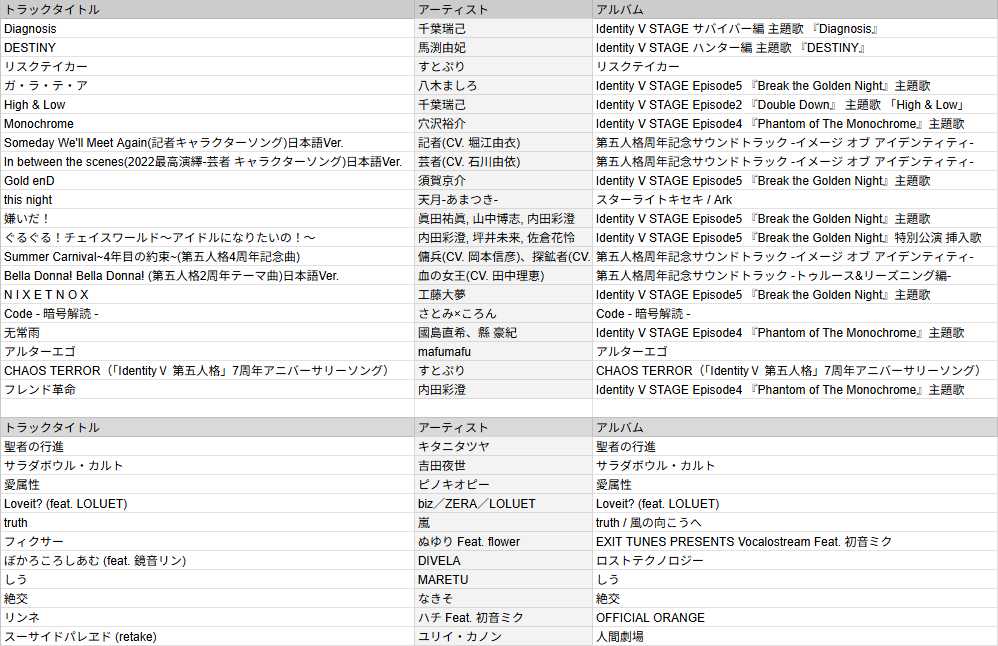The height and width of the screenshot is (646, 998).
Task: Select album cell ending "特別公演 挿入歌"
Action: coord(795,238)
